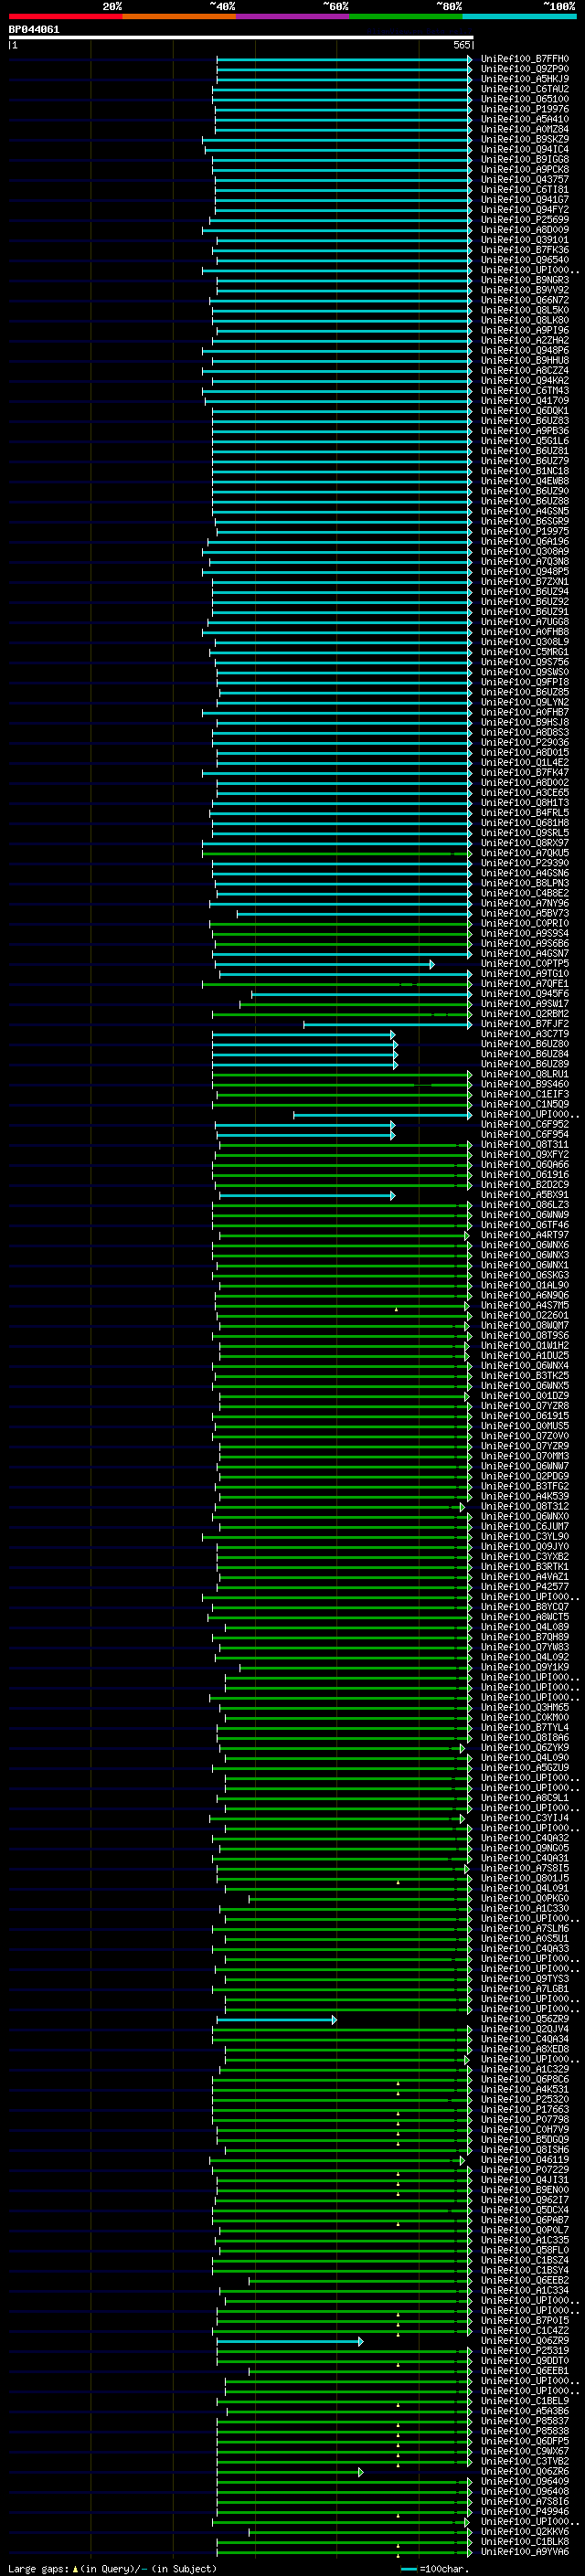Select the UniRef100_A4RT97 entry
585x2576 pixels.
(524, 1235)
